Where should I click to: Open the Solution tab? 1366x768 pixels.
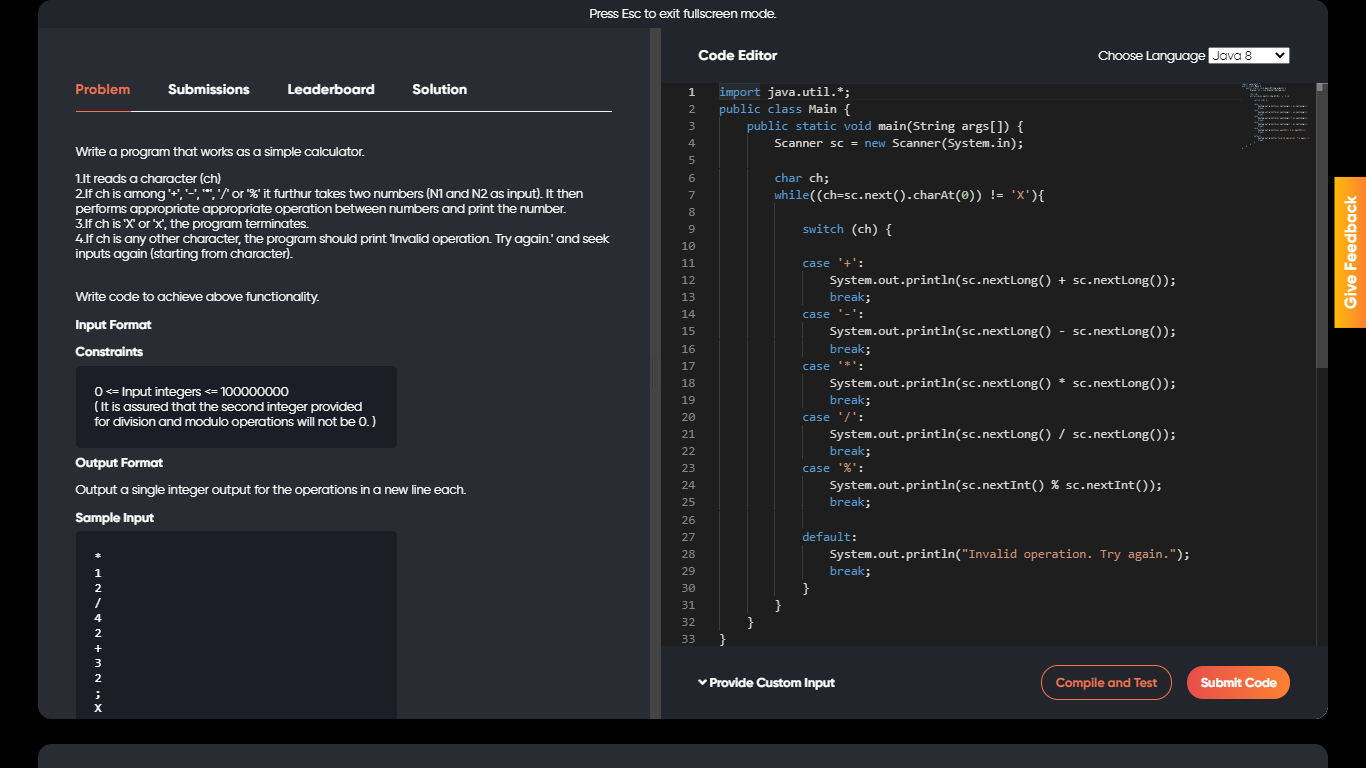(x=439, y=90)
